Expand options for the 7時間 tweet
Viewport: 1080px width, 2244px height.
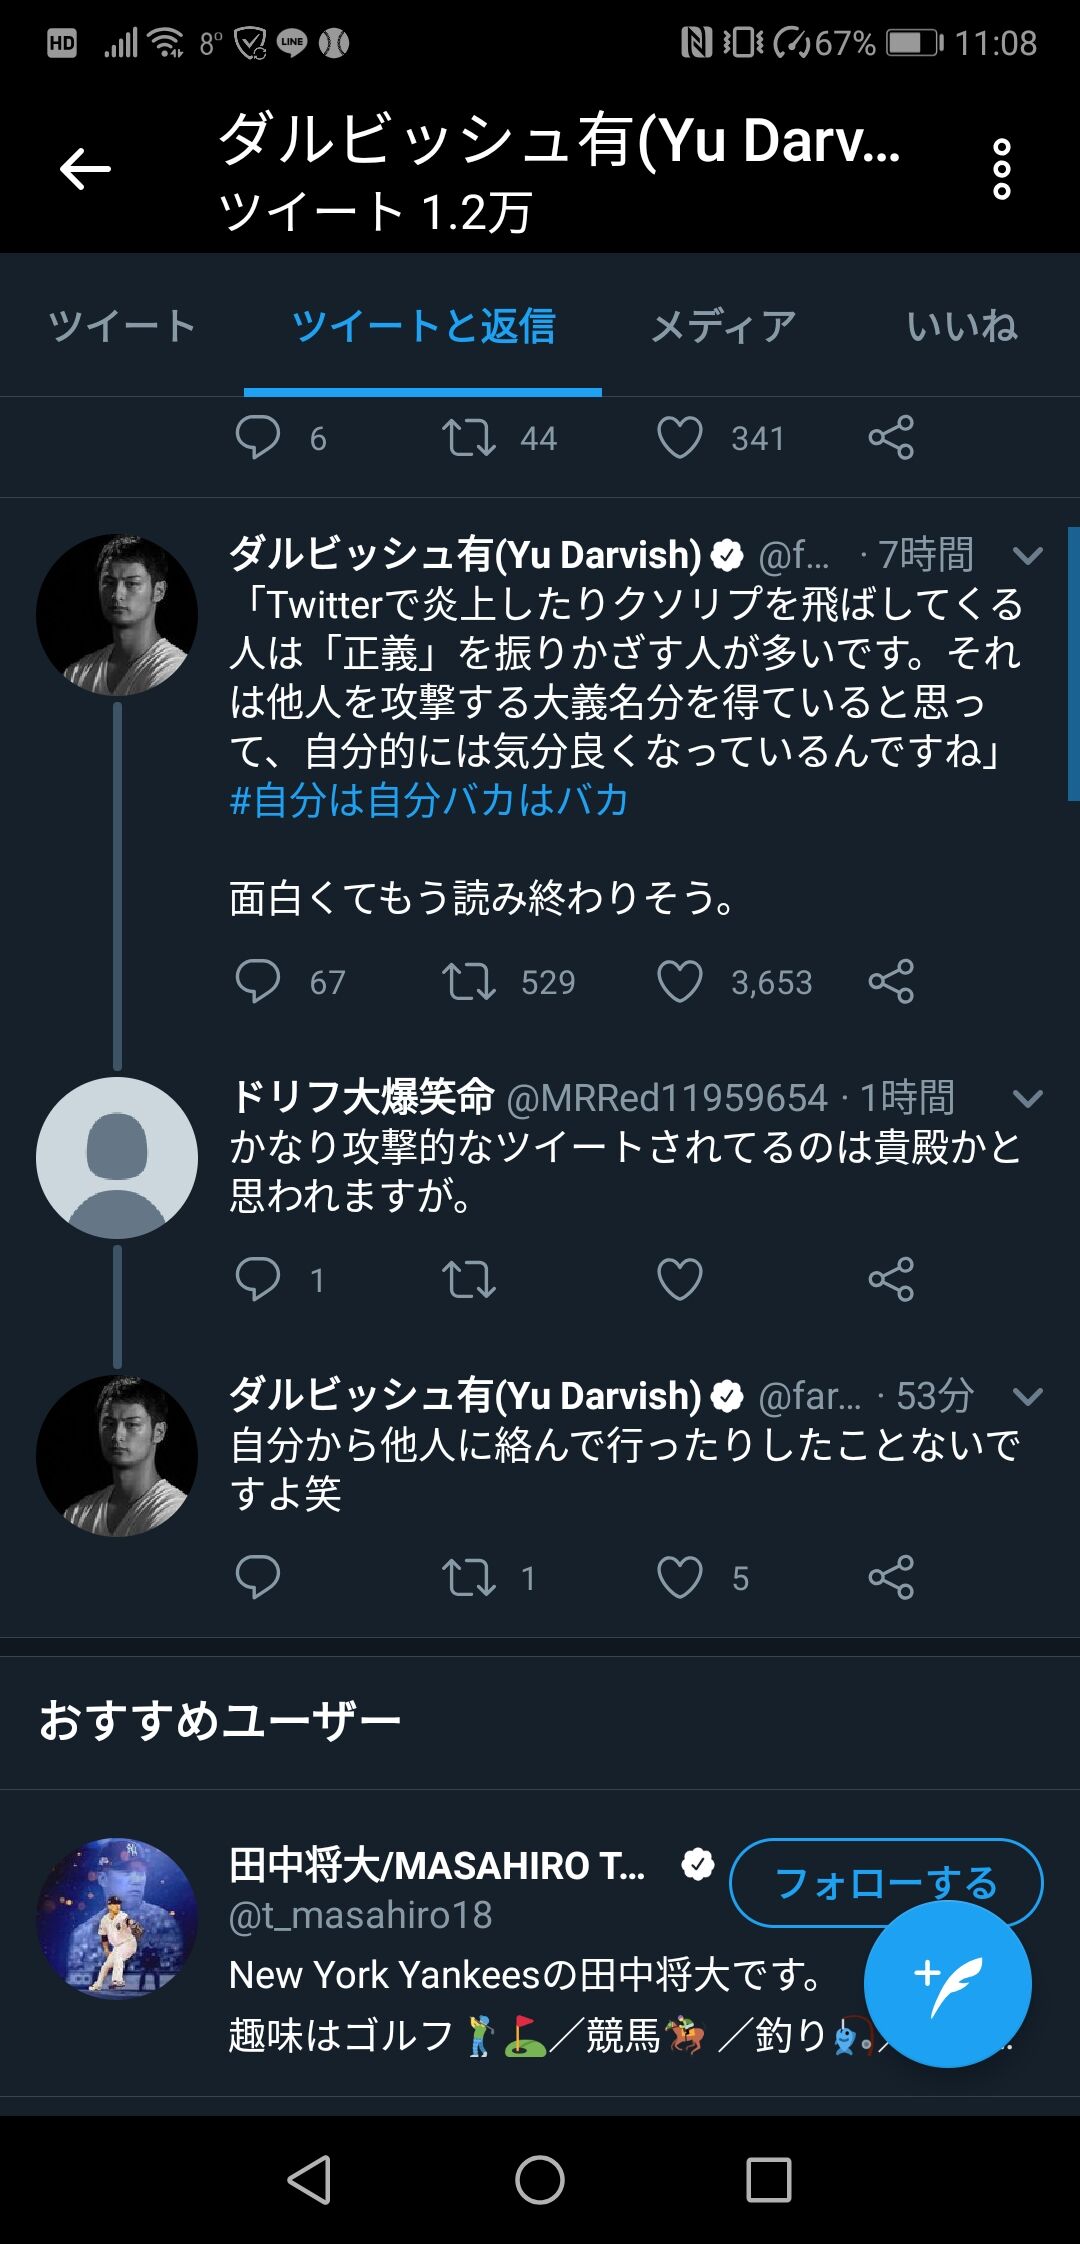[1028, 555]
